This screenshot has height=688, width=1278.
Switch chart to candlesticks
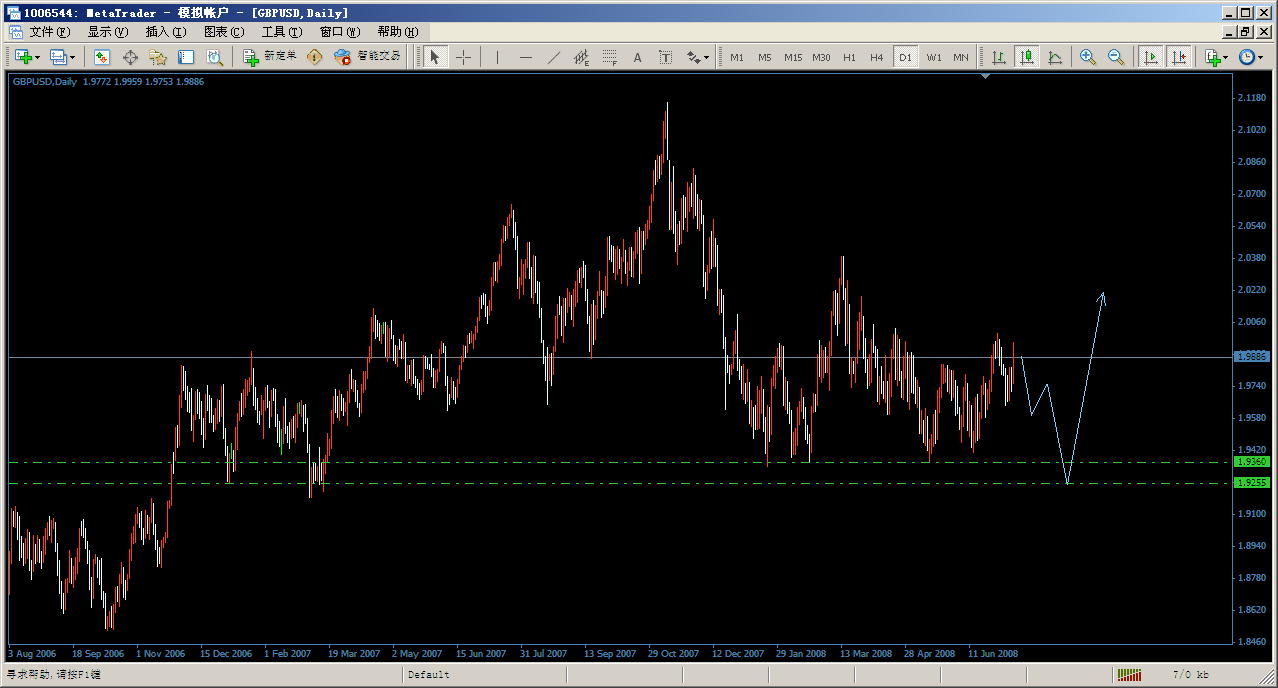tap(1026, 57)
